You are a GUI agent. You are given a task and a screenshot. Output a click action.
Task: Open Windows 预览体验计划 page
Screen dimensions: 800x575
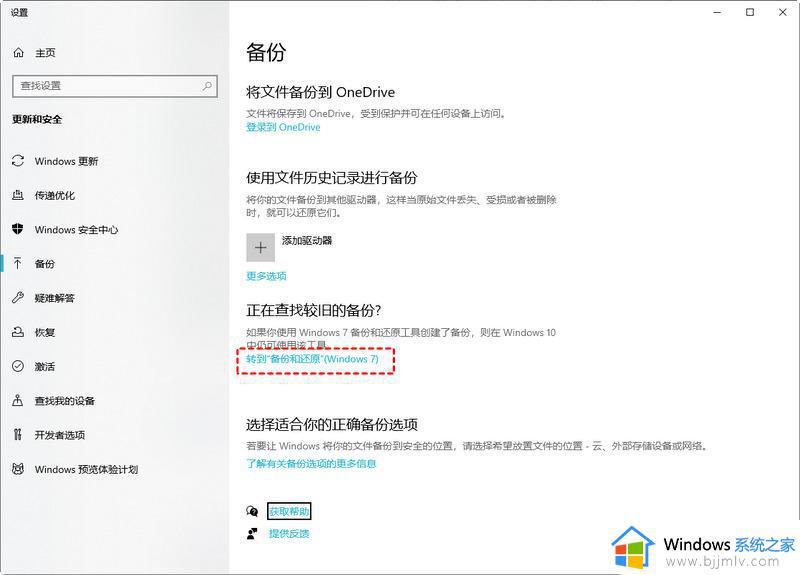pyautogui.click(x=86, y=469)
